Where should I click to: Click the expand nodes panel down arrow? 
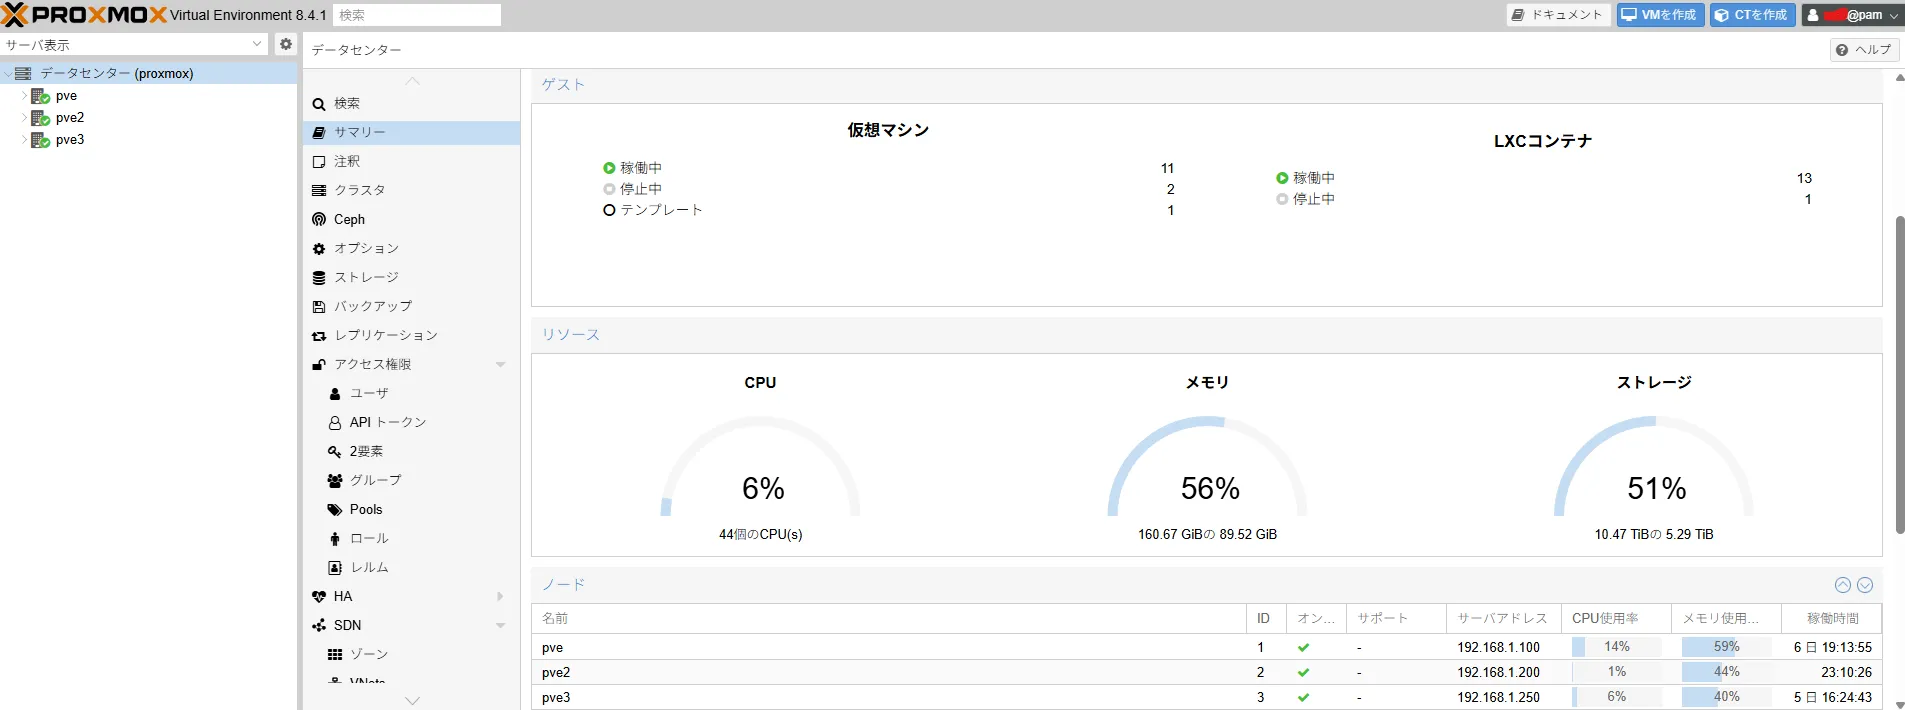[1865, 585]
